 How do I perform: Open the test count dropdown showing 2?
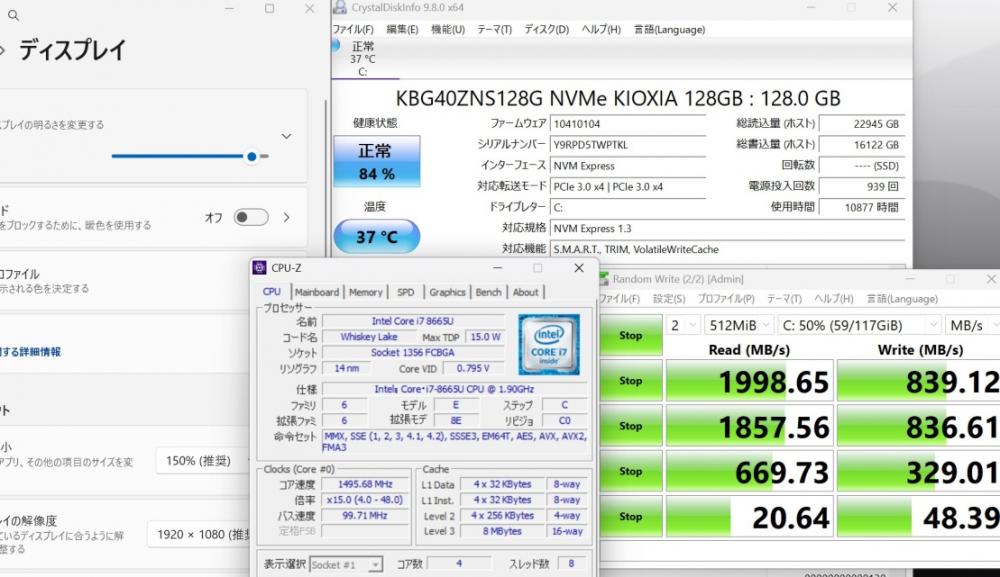click(683, 325)
